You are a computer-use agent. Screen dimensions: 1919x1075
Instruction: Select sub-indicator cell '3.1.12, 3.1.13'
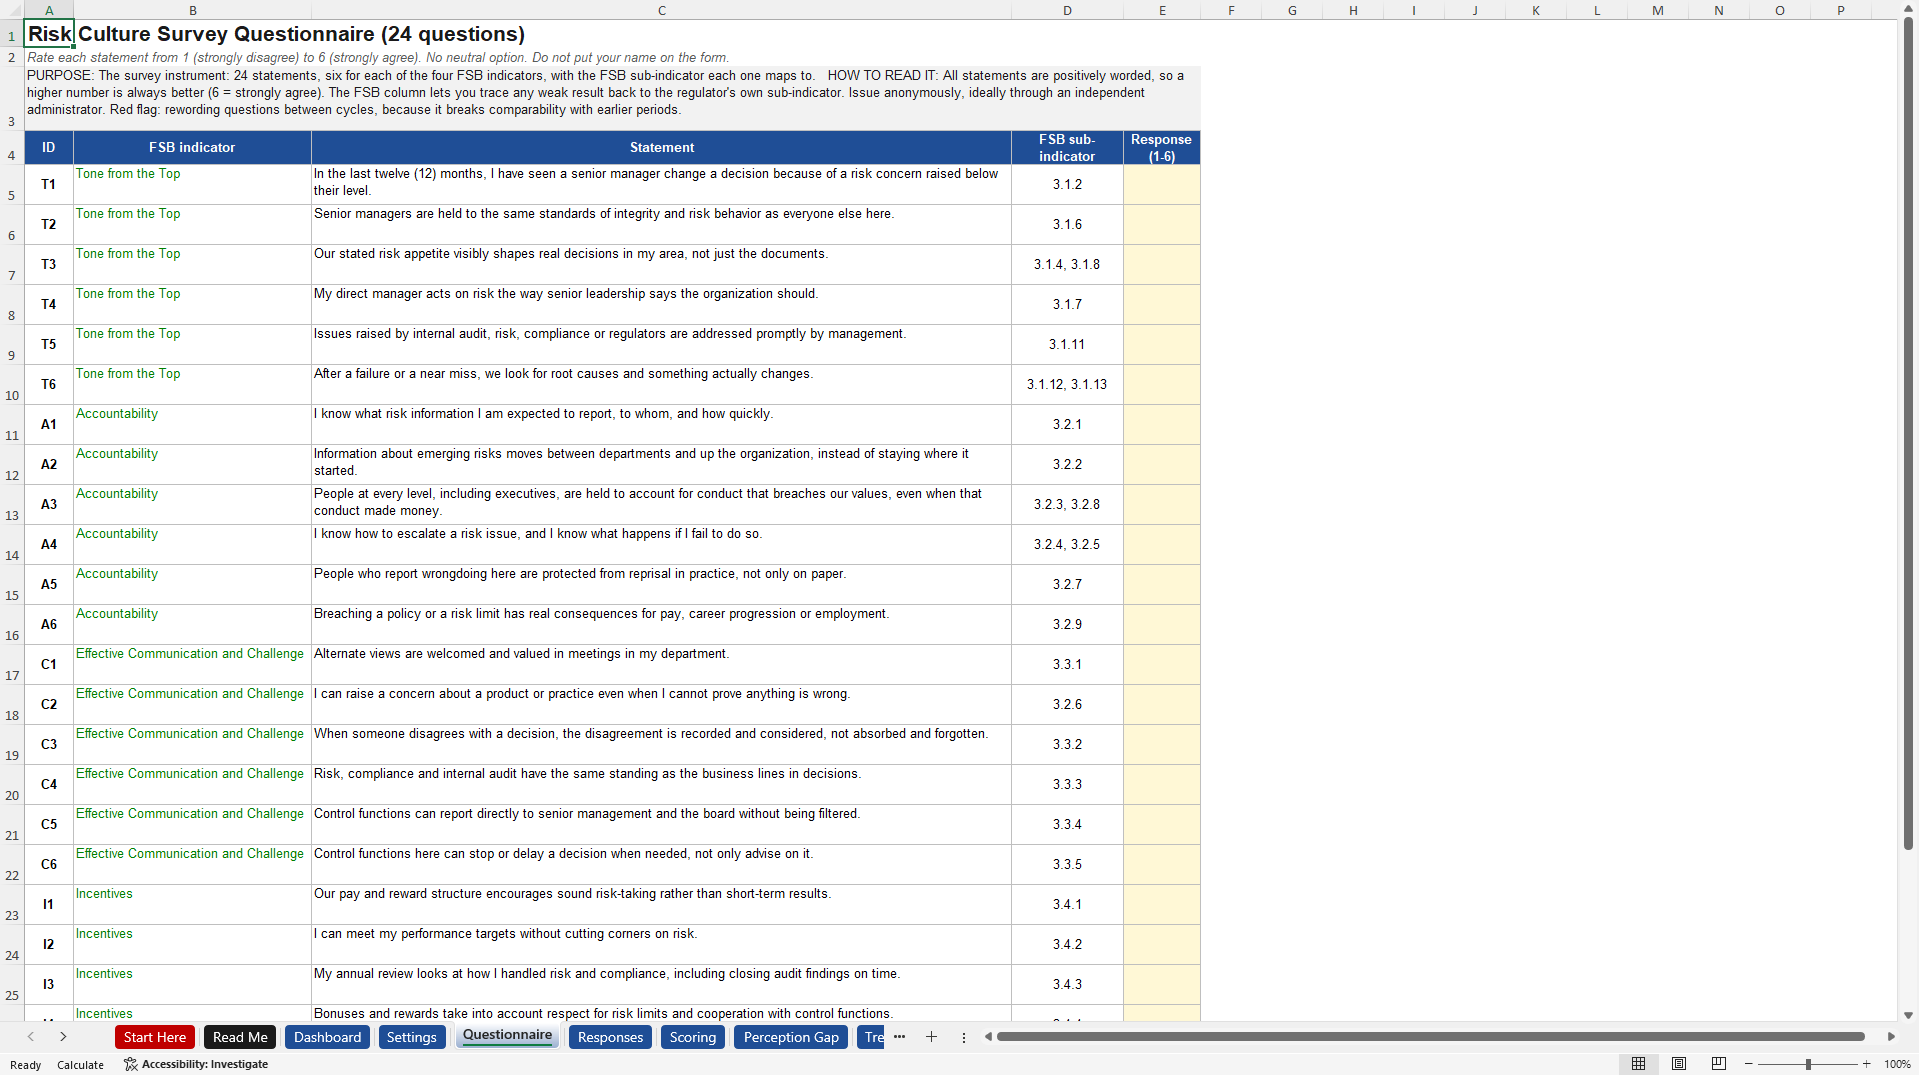(x=1067, y=385)
